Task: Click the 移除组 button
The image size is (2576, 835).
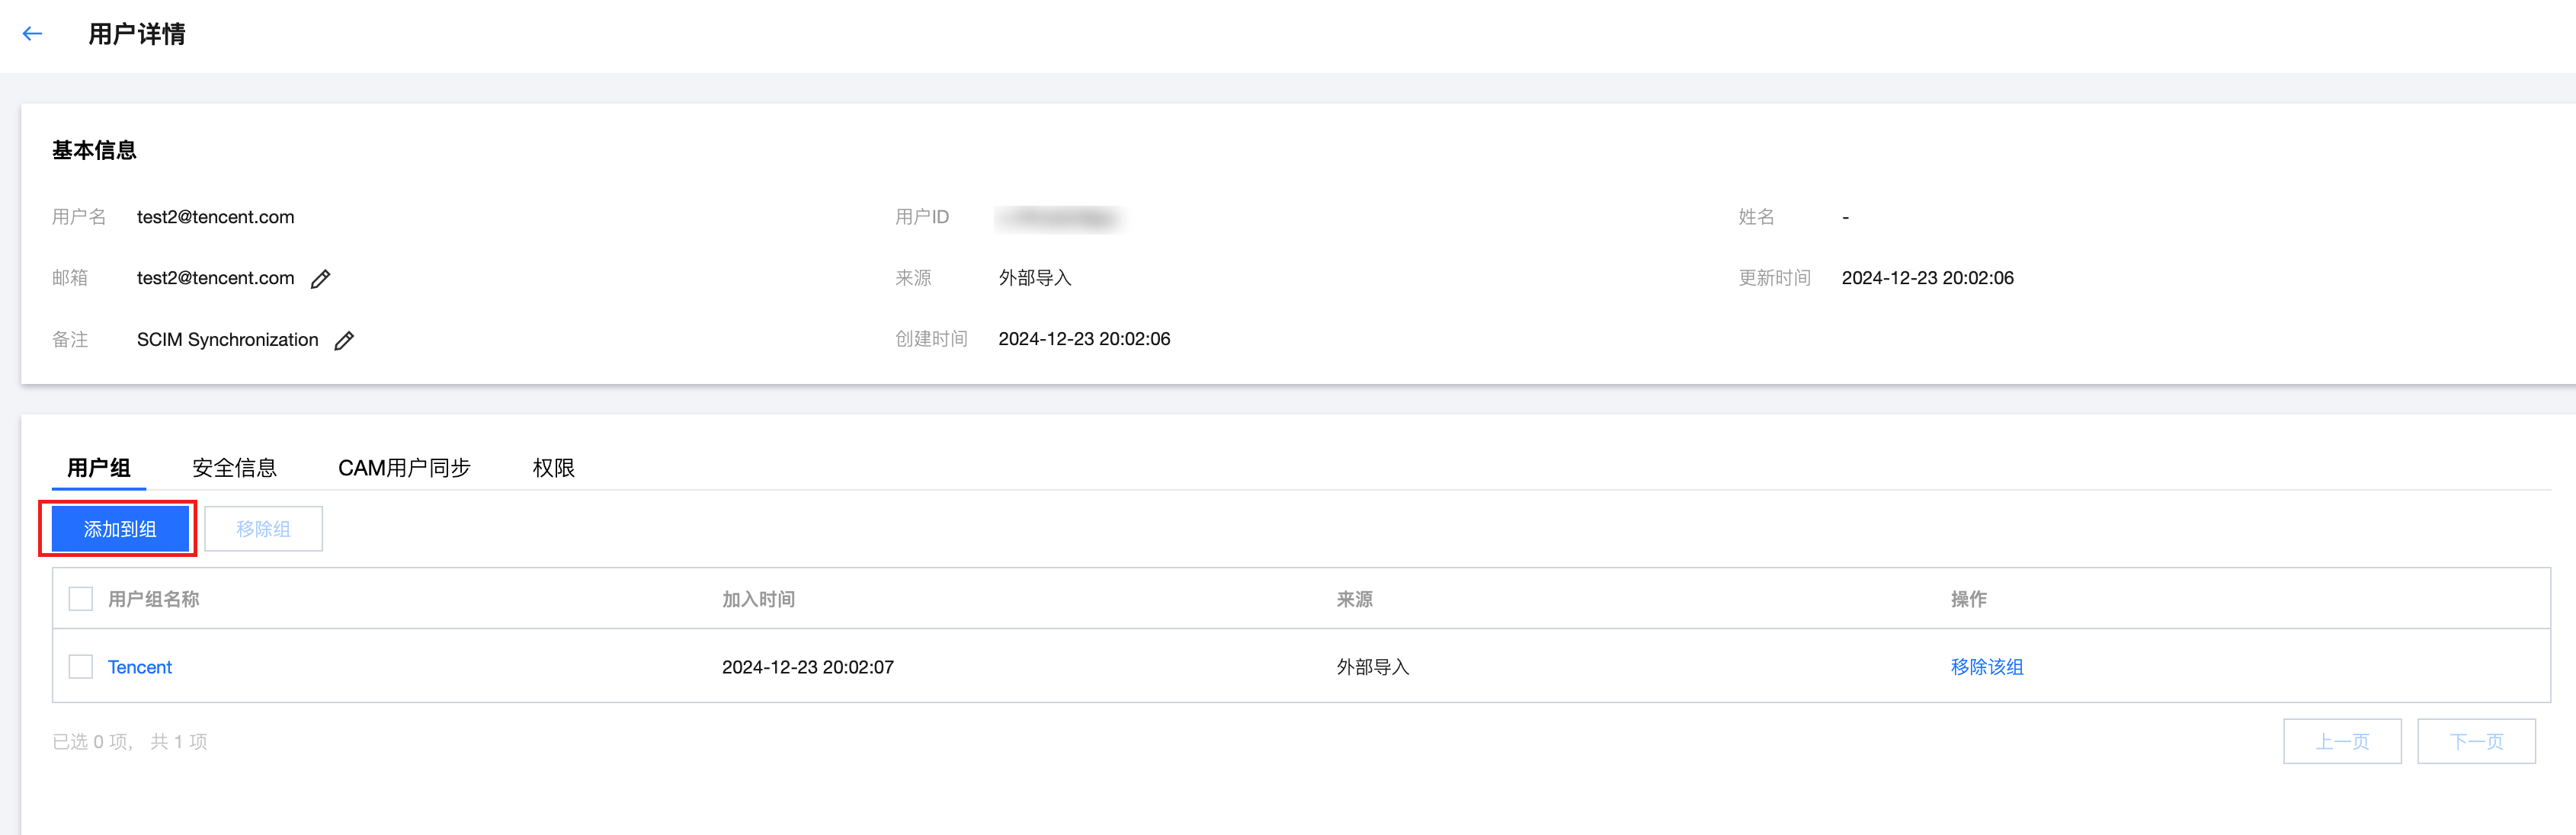Action: (x=263, y=529)
